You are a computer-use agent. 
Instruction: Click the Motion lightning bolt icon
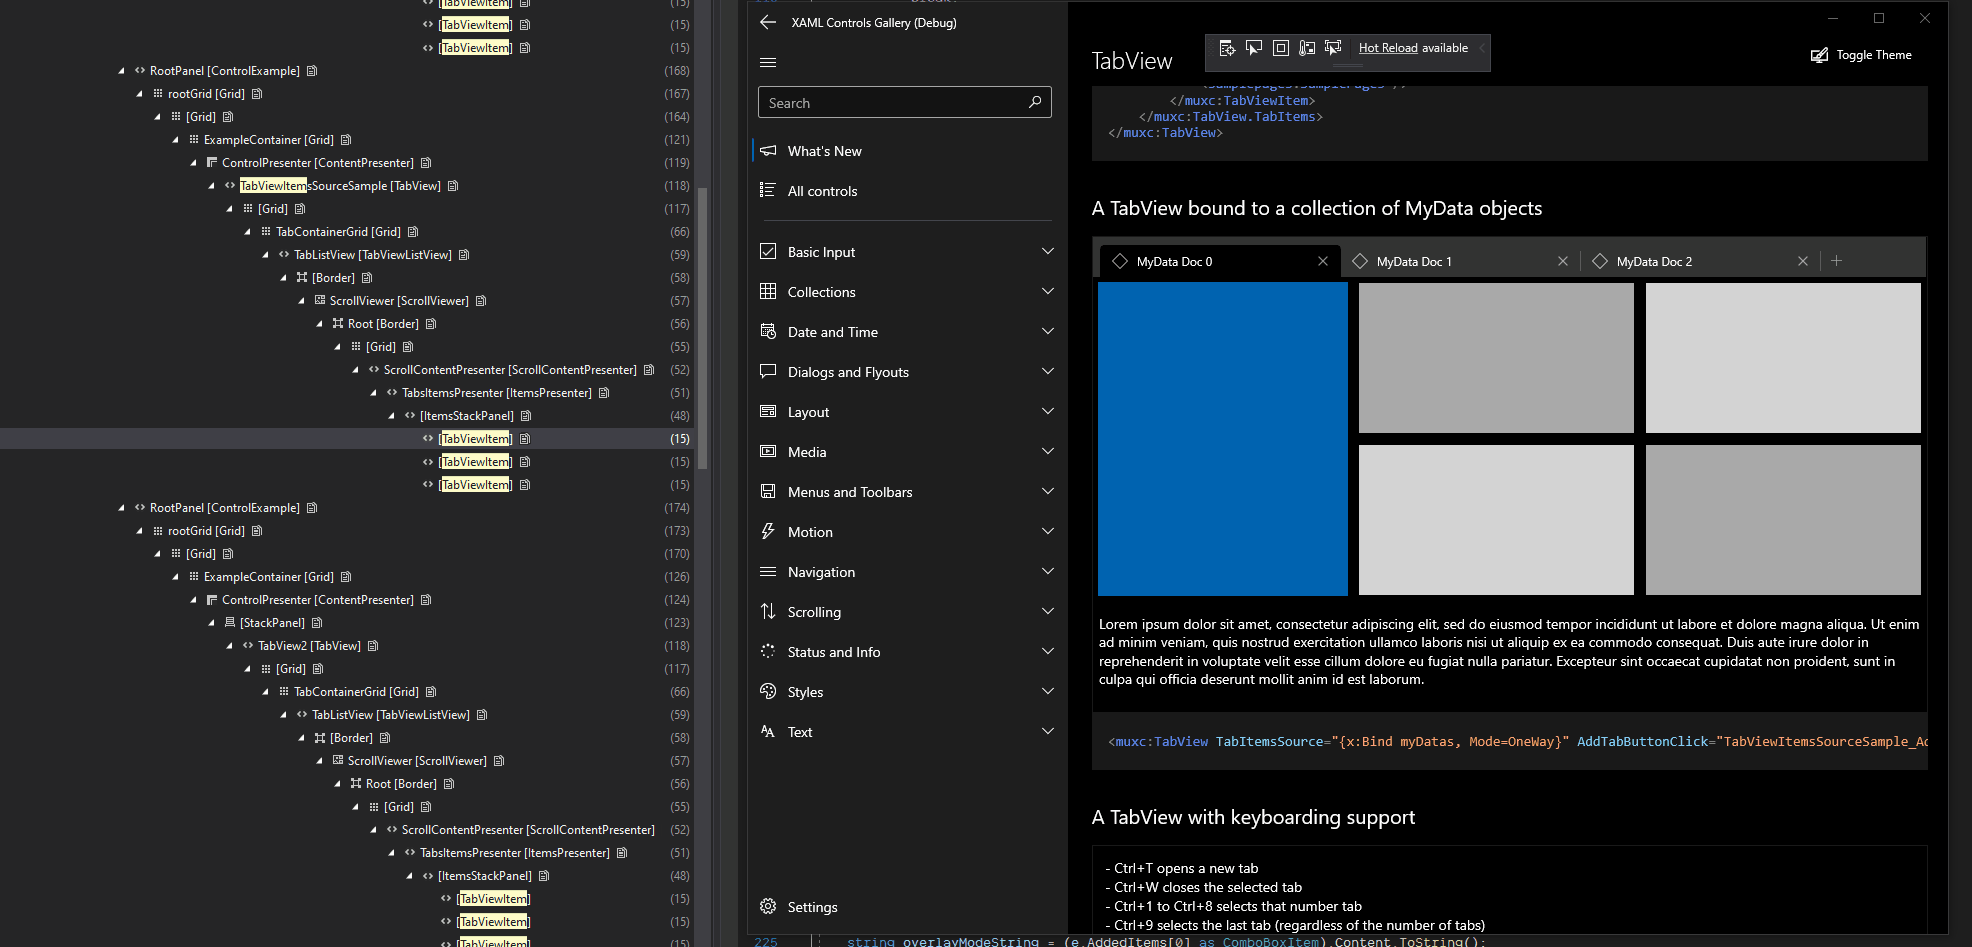(768, 531)
